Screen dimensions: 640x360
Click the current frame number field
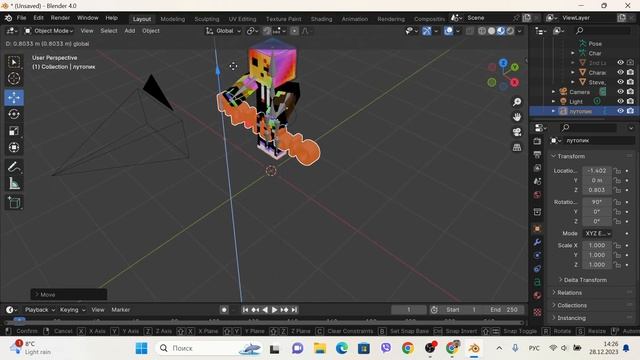[408, 310]
